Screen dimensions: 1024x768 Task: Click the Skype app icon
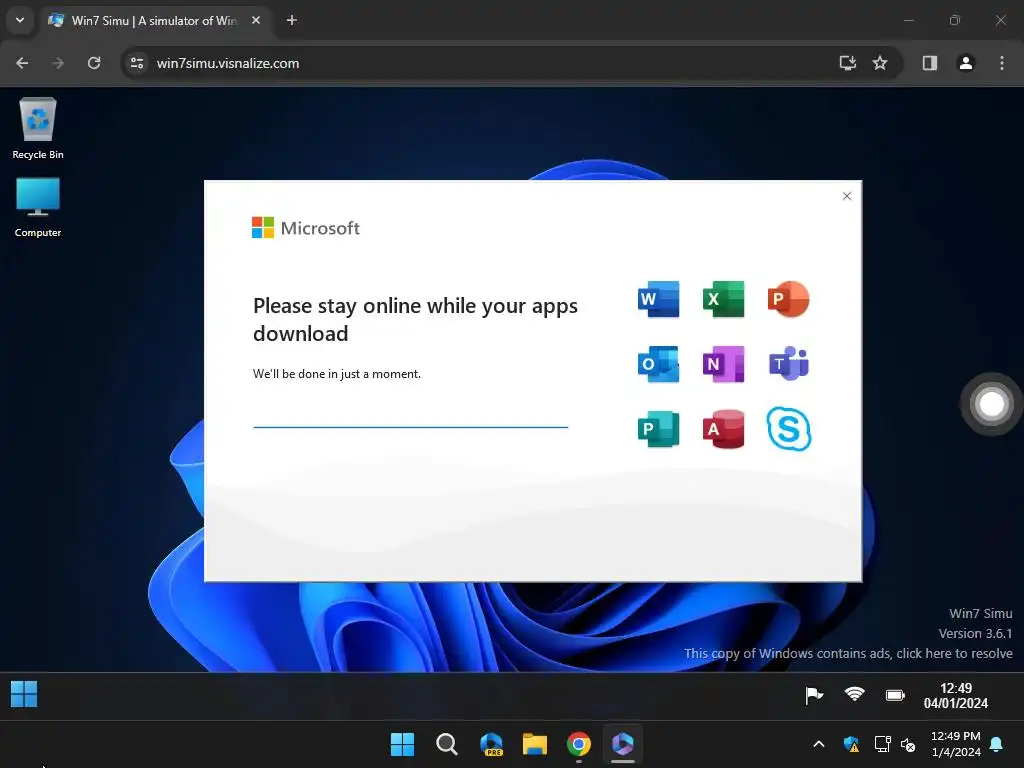pyautogui.click(x=789, y=429)
